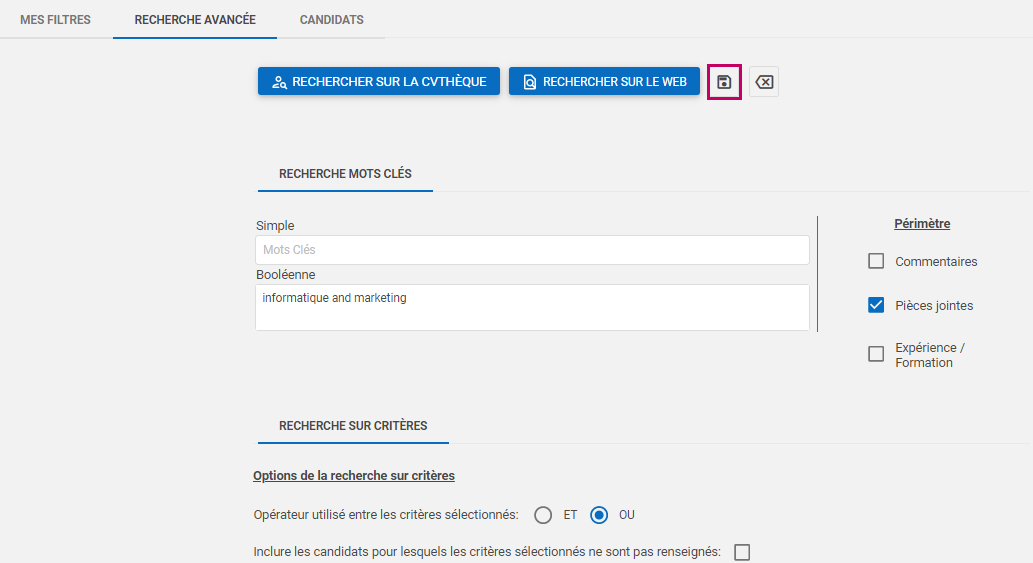This screenshot has width=1033, height=563.
Task: Select the RECHERCHE AVANCÉE tab
Action: coord(195,20)
